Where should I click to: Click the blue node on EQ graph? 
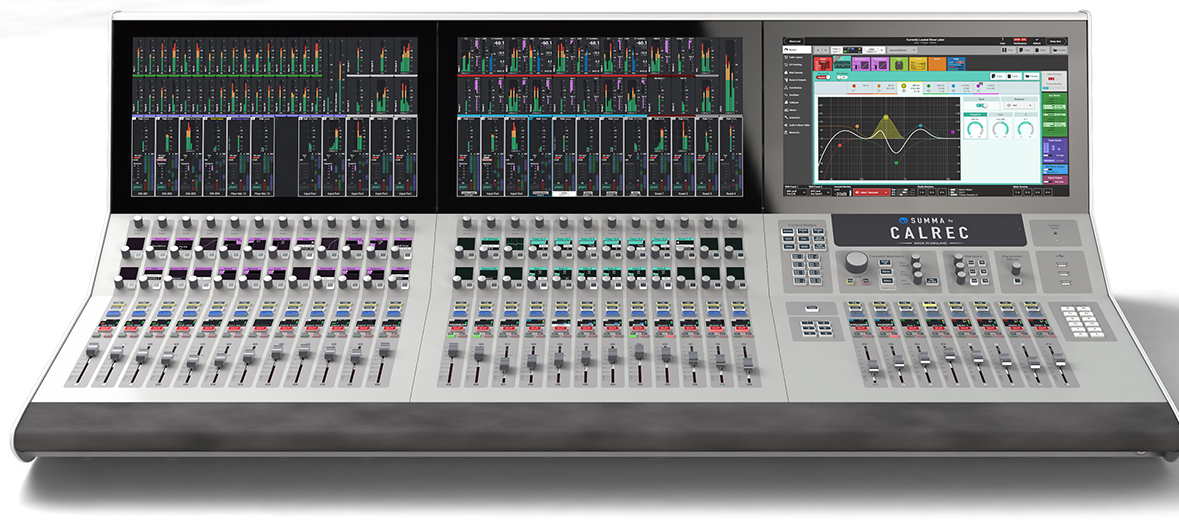coord(920,126)
